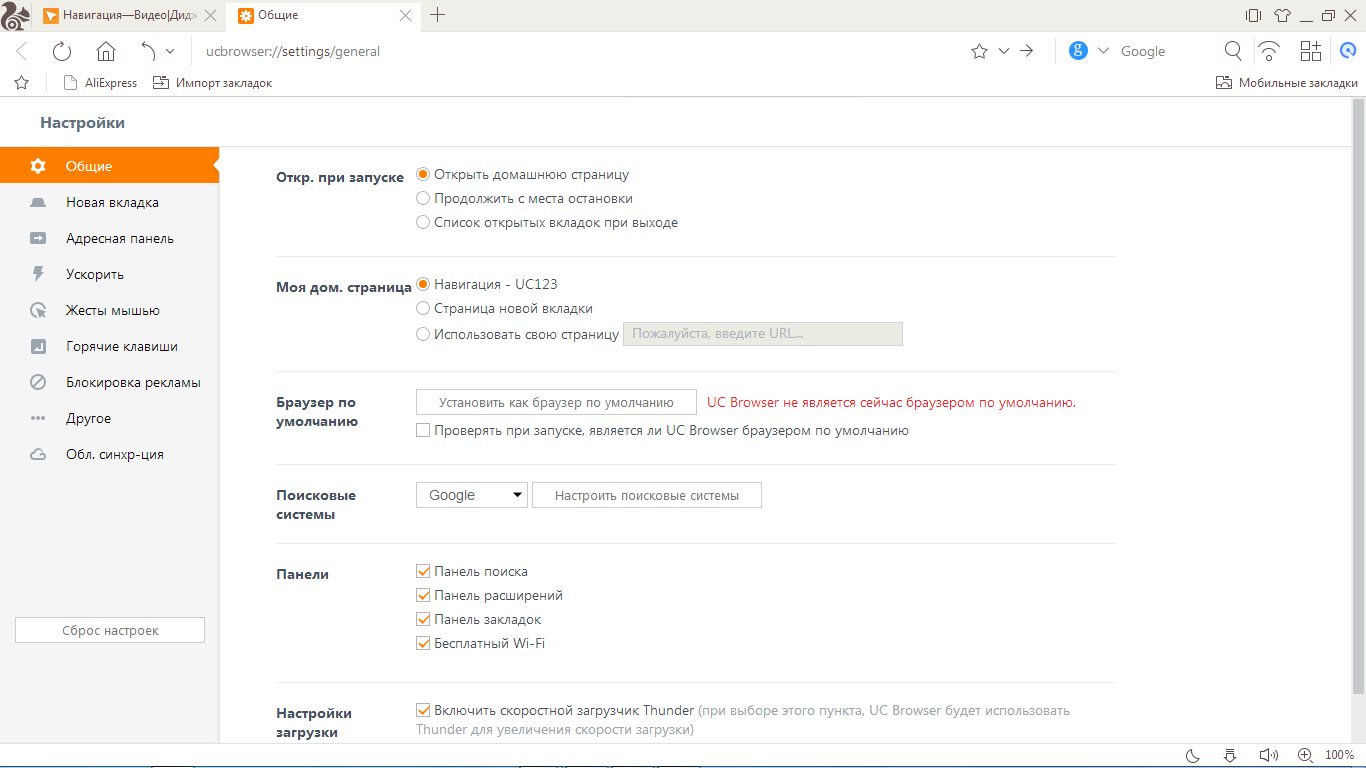Open the free Wi-Fi icon
Screen dimensions: 1366x768
1269,51
